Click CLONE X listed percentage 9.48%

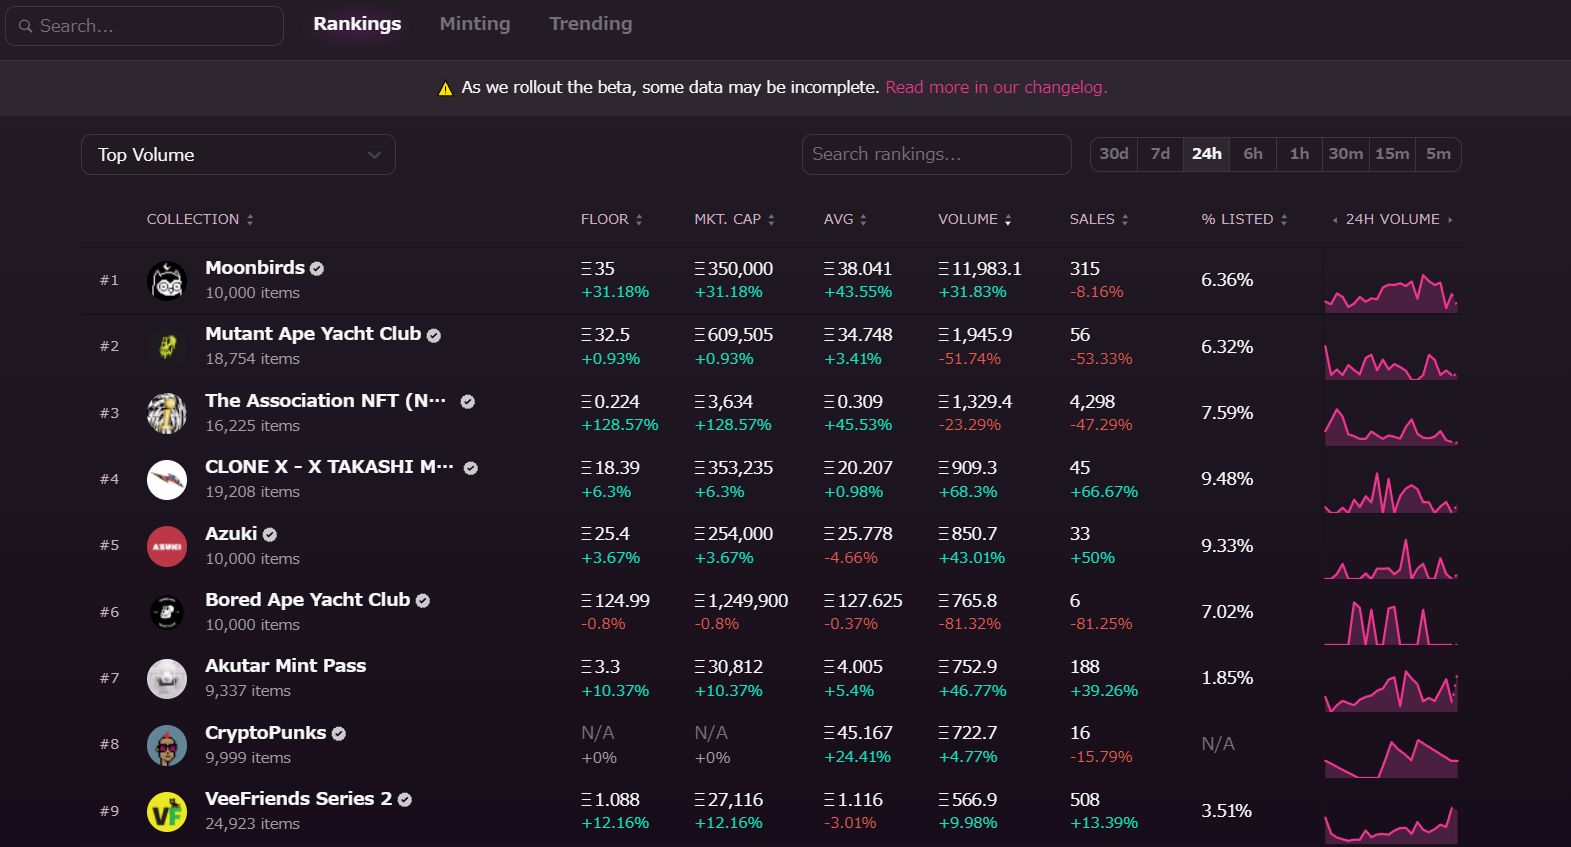(x=1227, y=479)
